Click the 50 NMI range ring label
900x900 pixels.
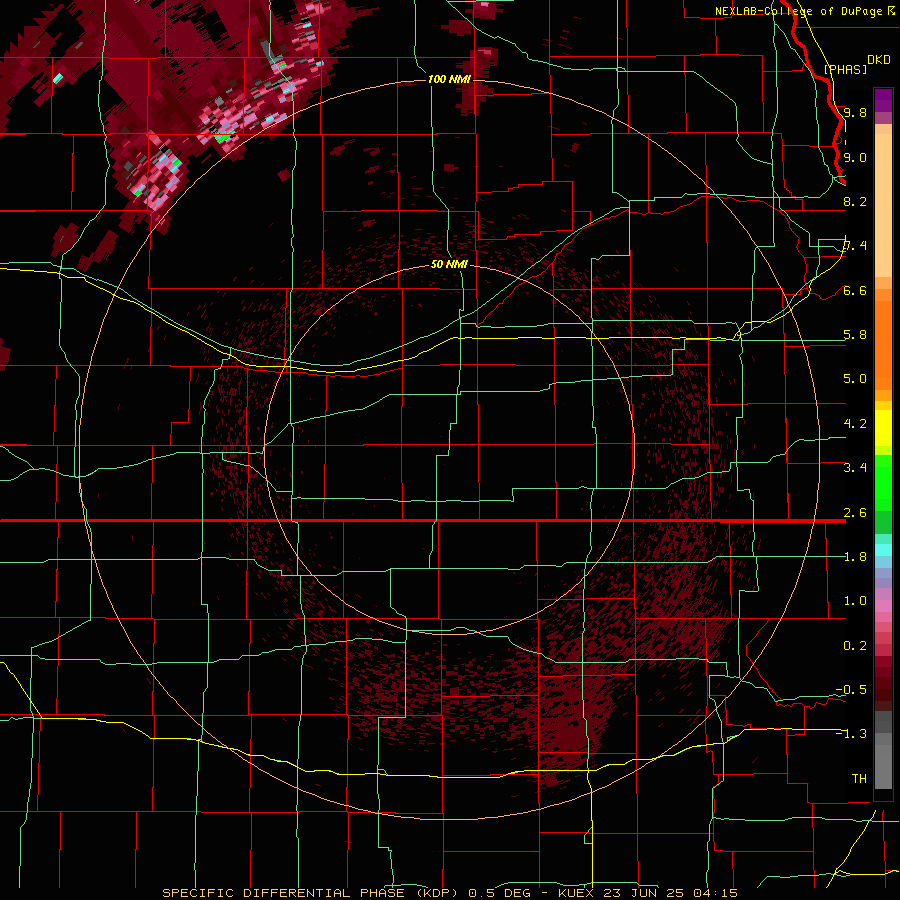(x=449, y=264)
